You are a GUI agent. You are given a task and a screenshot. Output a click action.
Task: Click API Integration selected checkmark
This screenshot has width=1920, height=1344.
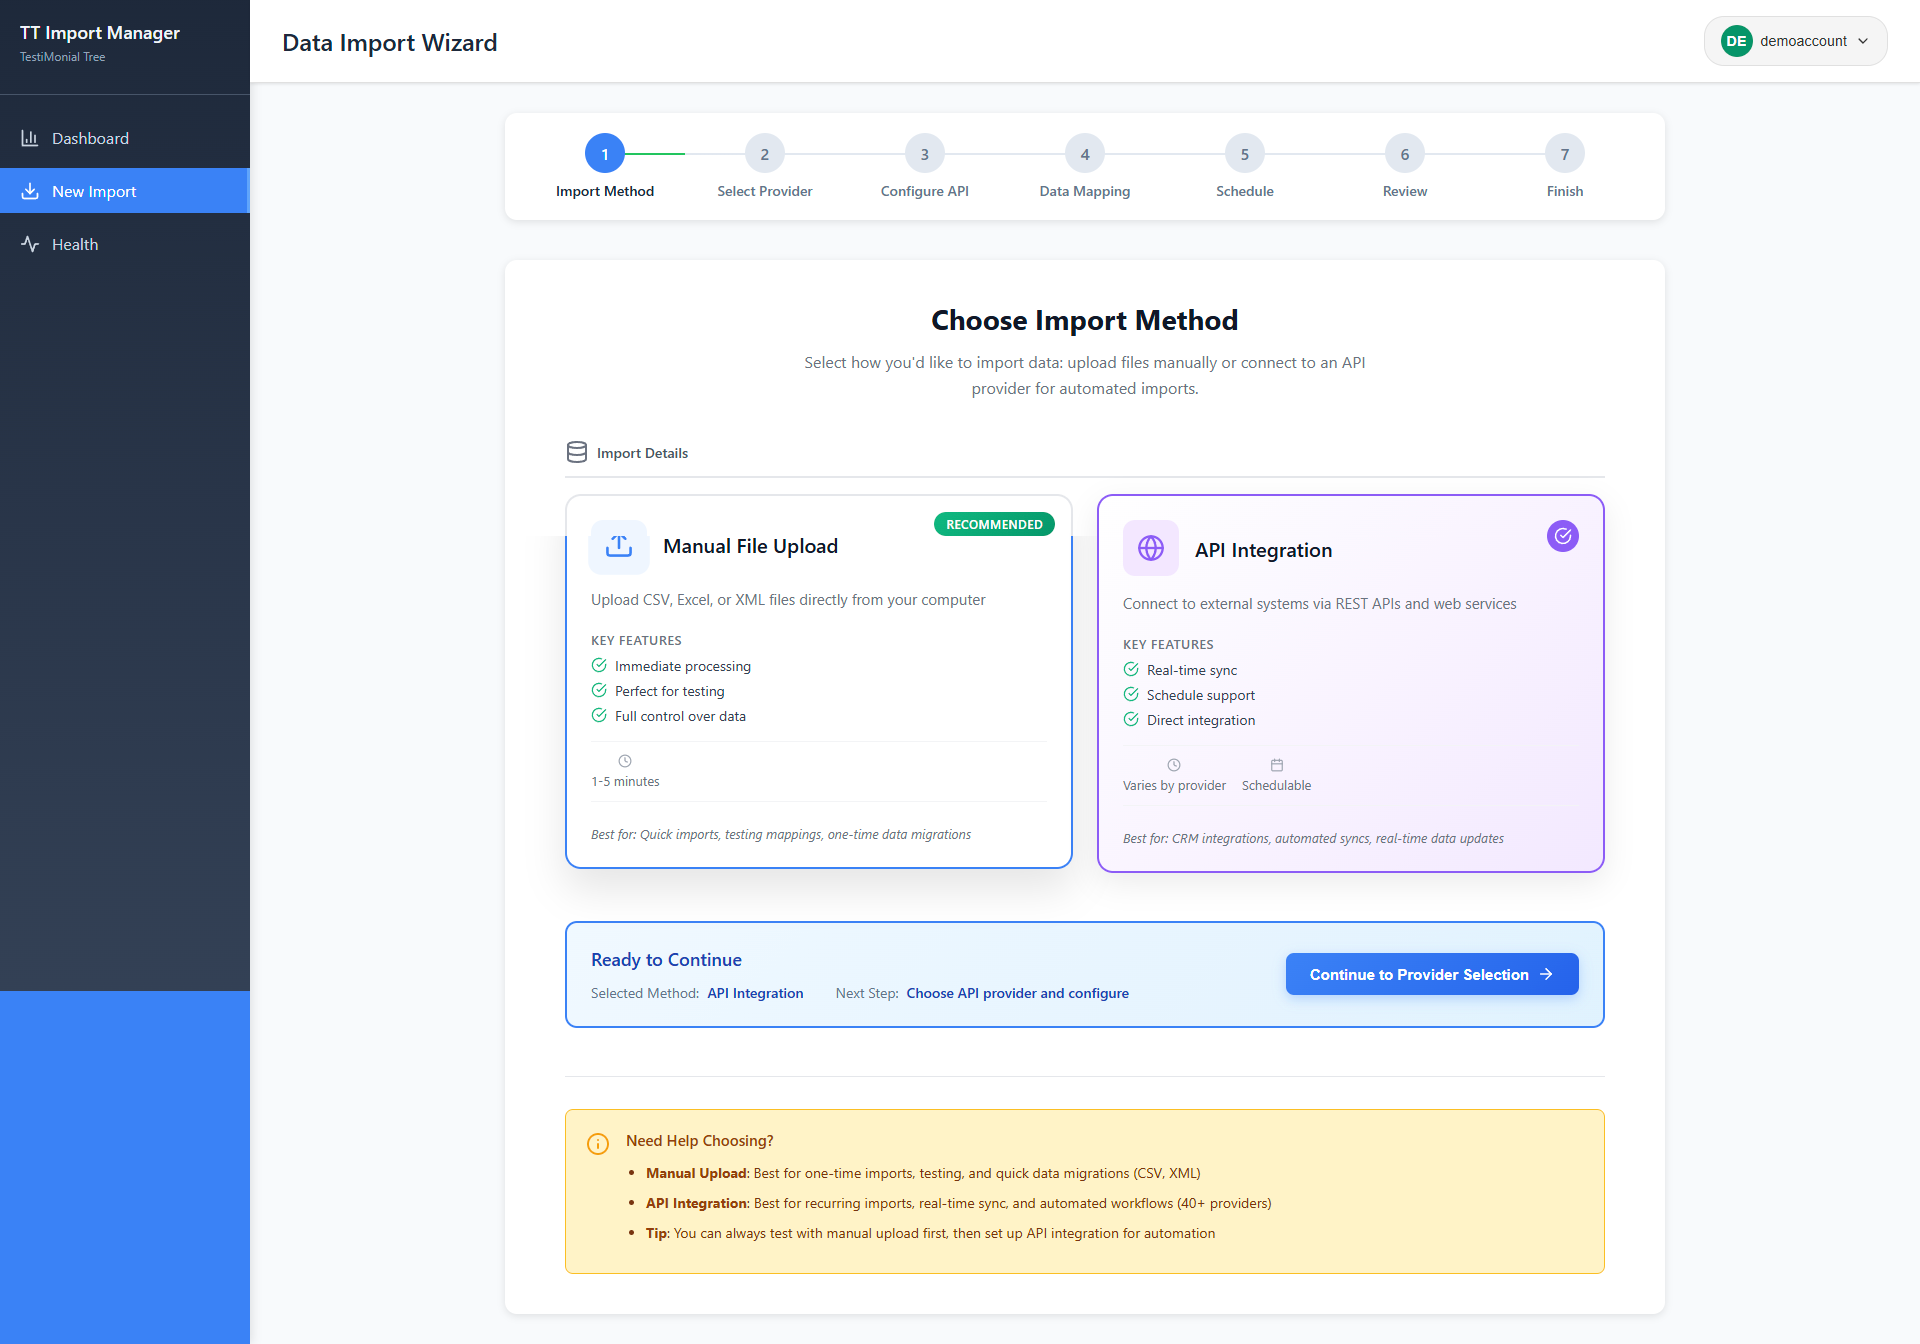(1562, 536)
